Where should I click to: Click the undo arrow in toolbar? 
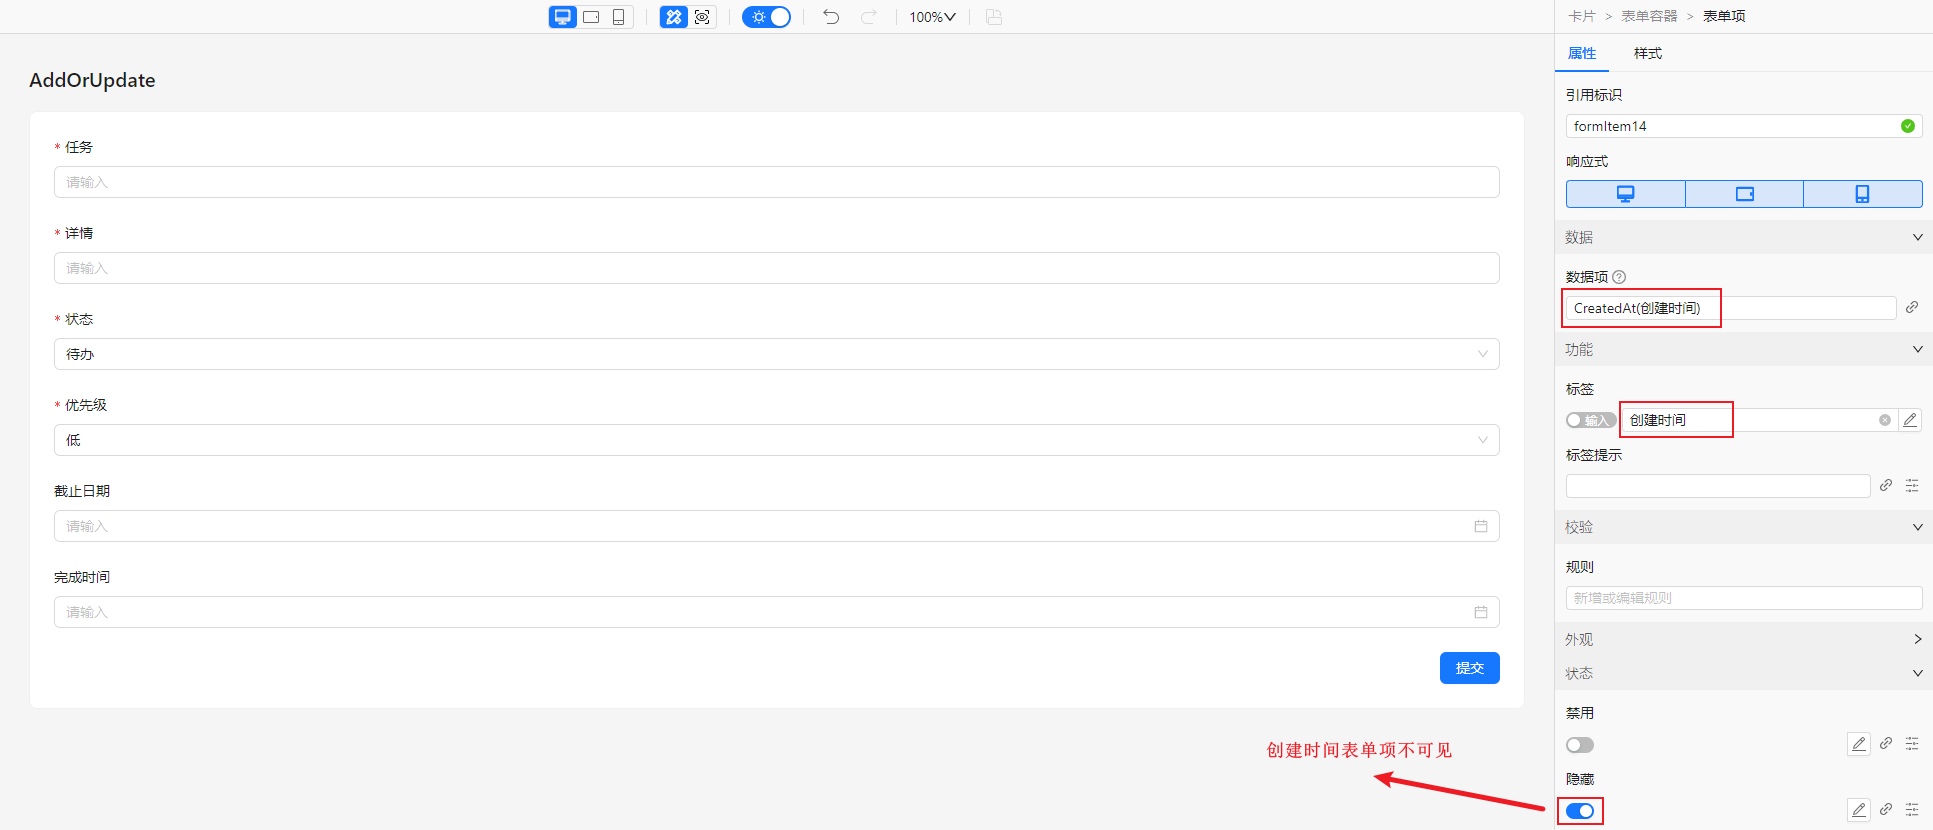coord(831,17)
